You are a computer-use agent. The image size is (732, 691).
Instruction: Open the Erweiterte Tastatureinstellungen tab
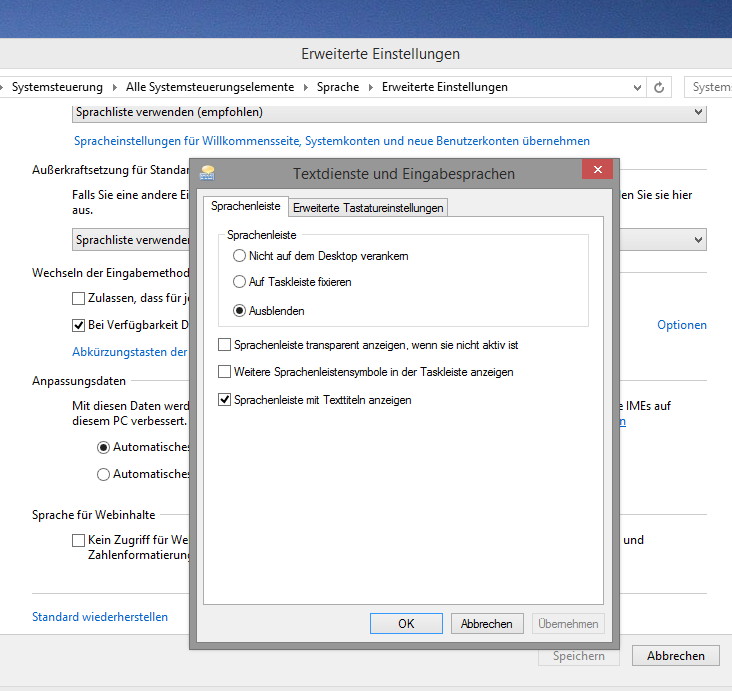[368, 208]
